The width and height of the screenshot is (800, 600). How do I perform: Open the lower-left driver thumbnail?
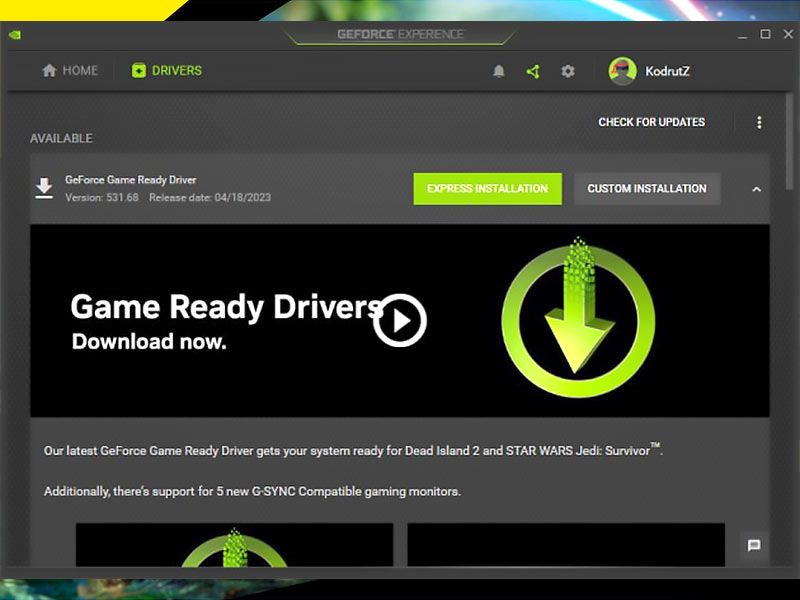point(234,544)
